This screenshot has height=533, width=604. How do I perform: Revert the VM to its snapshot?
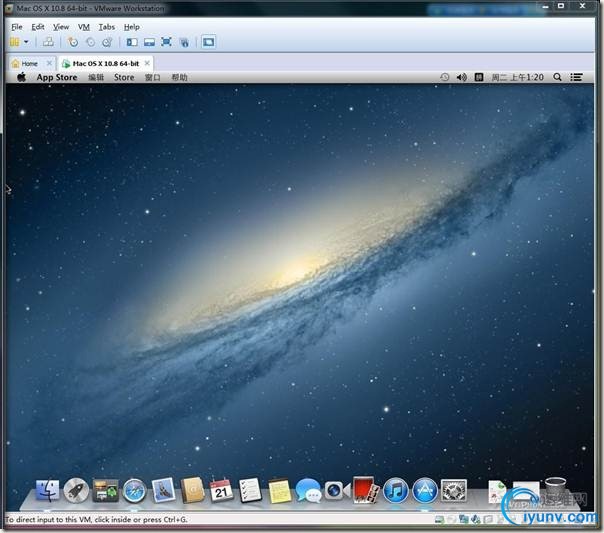pyautogui.click(x=91, y=42)
